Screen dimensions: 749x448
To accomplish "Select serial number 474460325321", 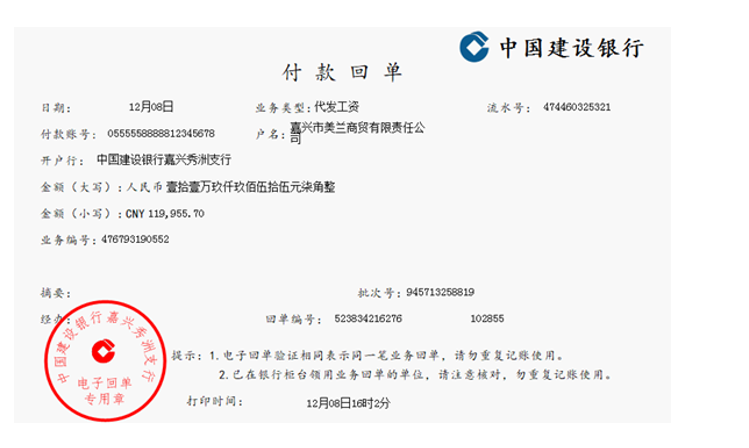I will 577,107.
